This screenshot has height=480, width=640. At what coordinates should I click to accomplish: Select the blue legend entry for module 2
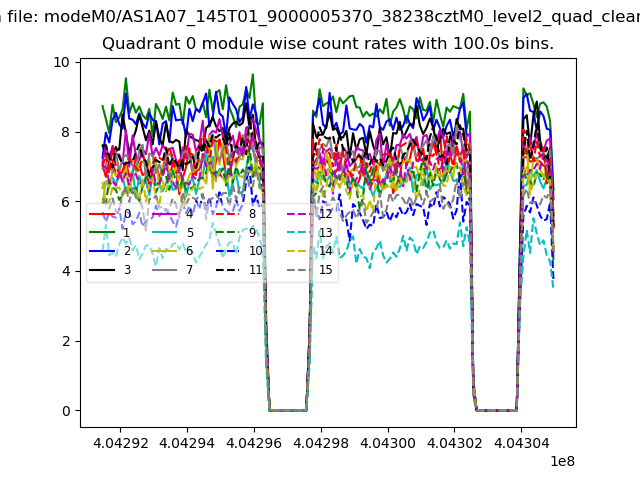[x=104, y=251]
